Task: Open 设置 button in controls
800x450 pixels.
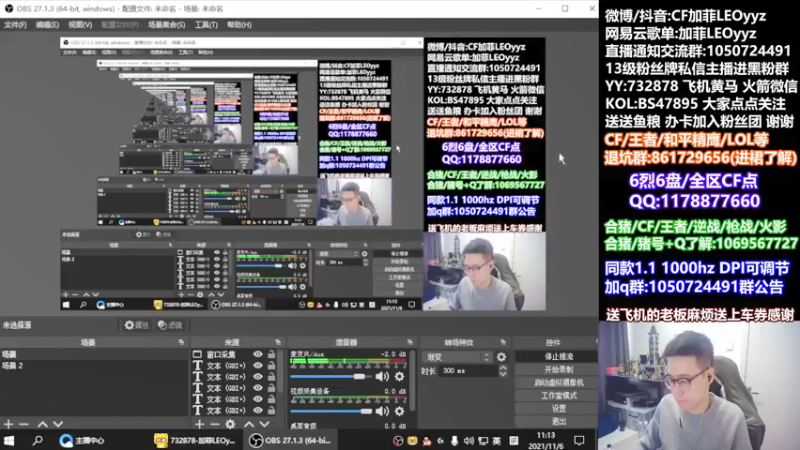Action: pyautogui.click(x=559, y=409)
